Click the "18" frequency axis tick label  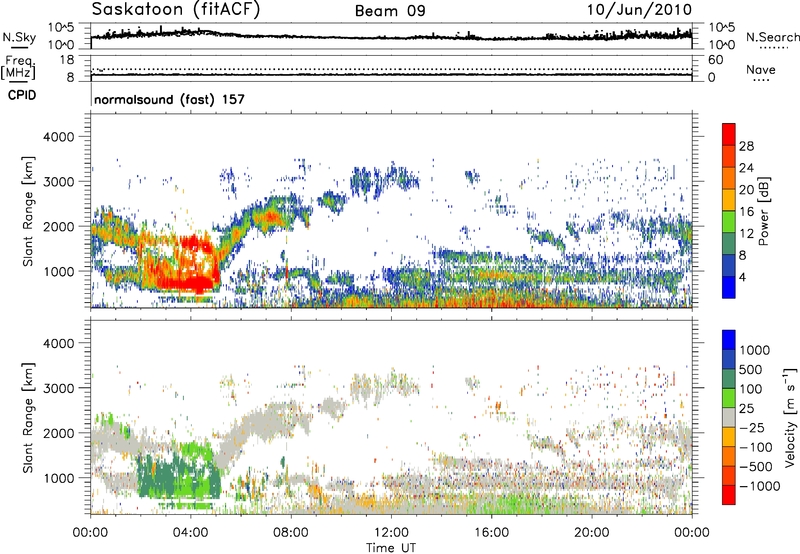(67, 60)
